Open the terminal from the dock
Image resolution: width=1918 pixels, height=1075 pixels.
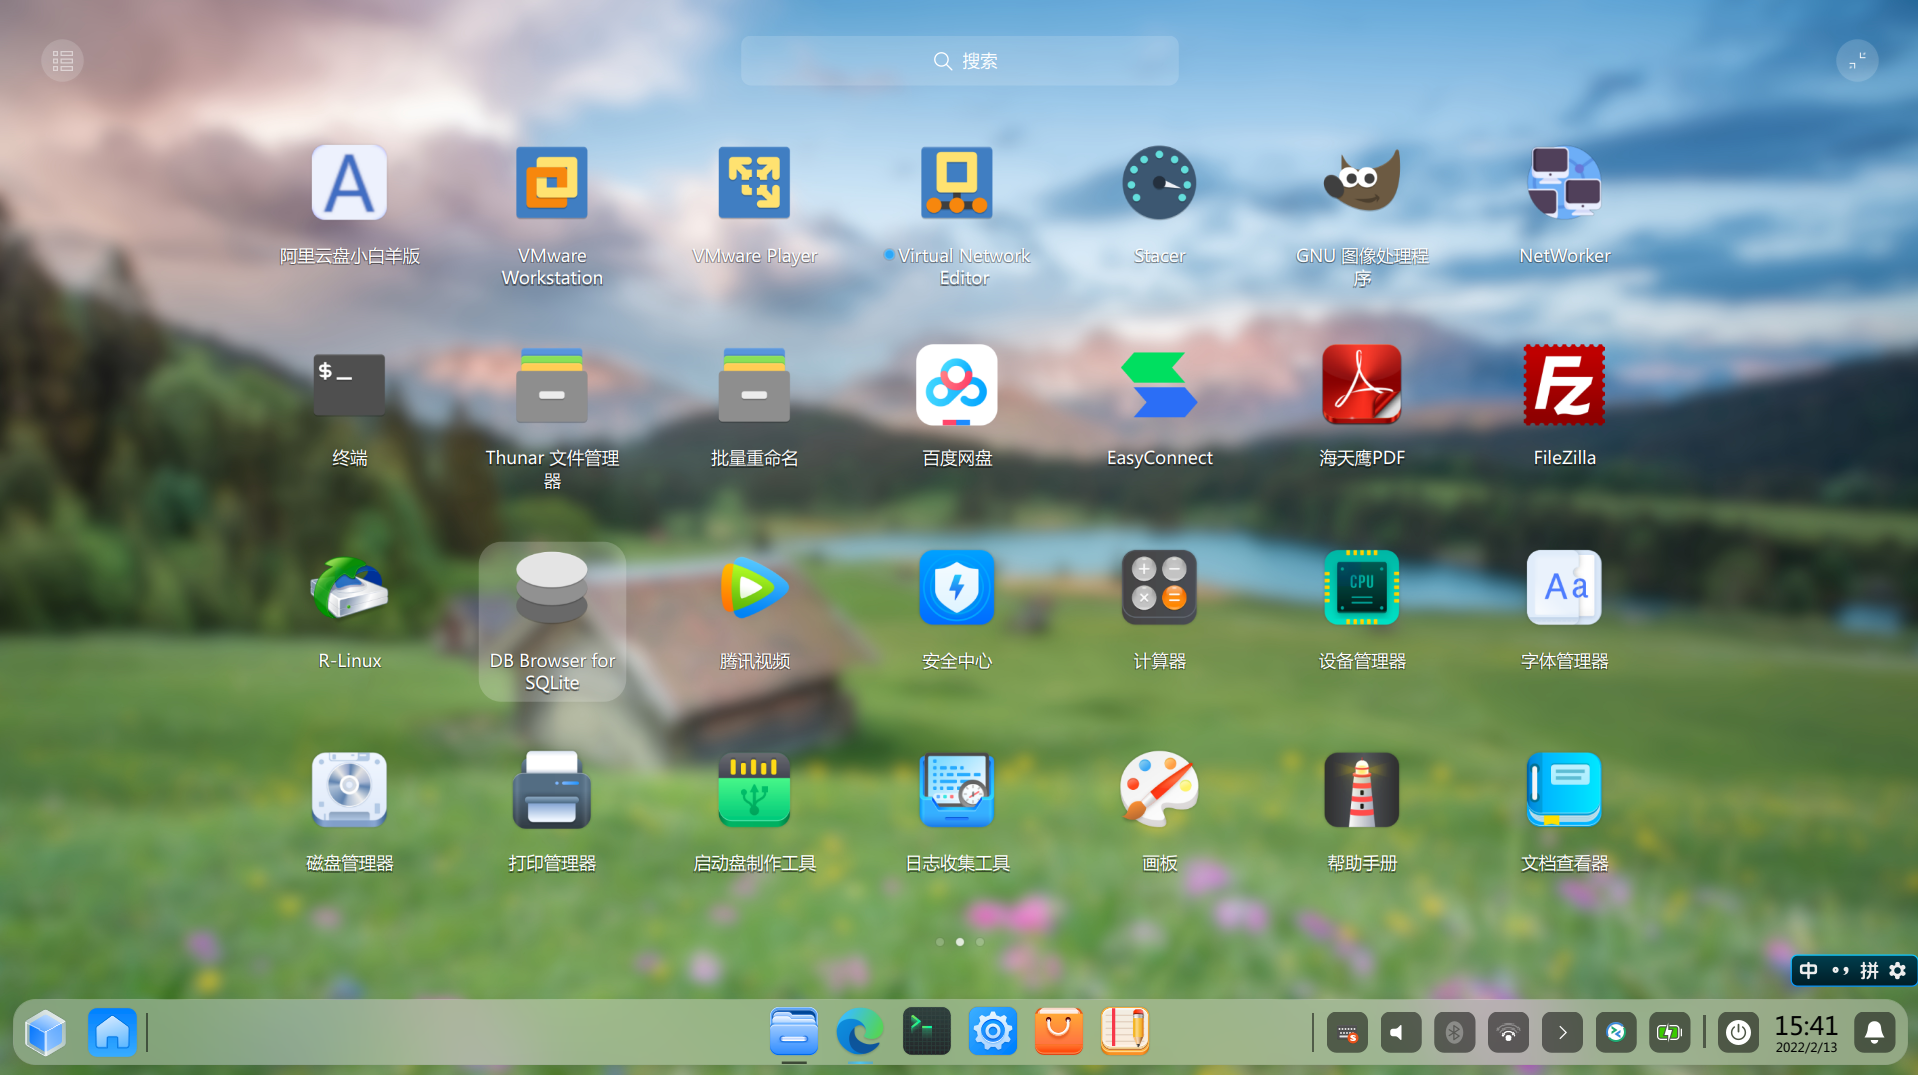point(927,1032)
